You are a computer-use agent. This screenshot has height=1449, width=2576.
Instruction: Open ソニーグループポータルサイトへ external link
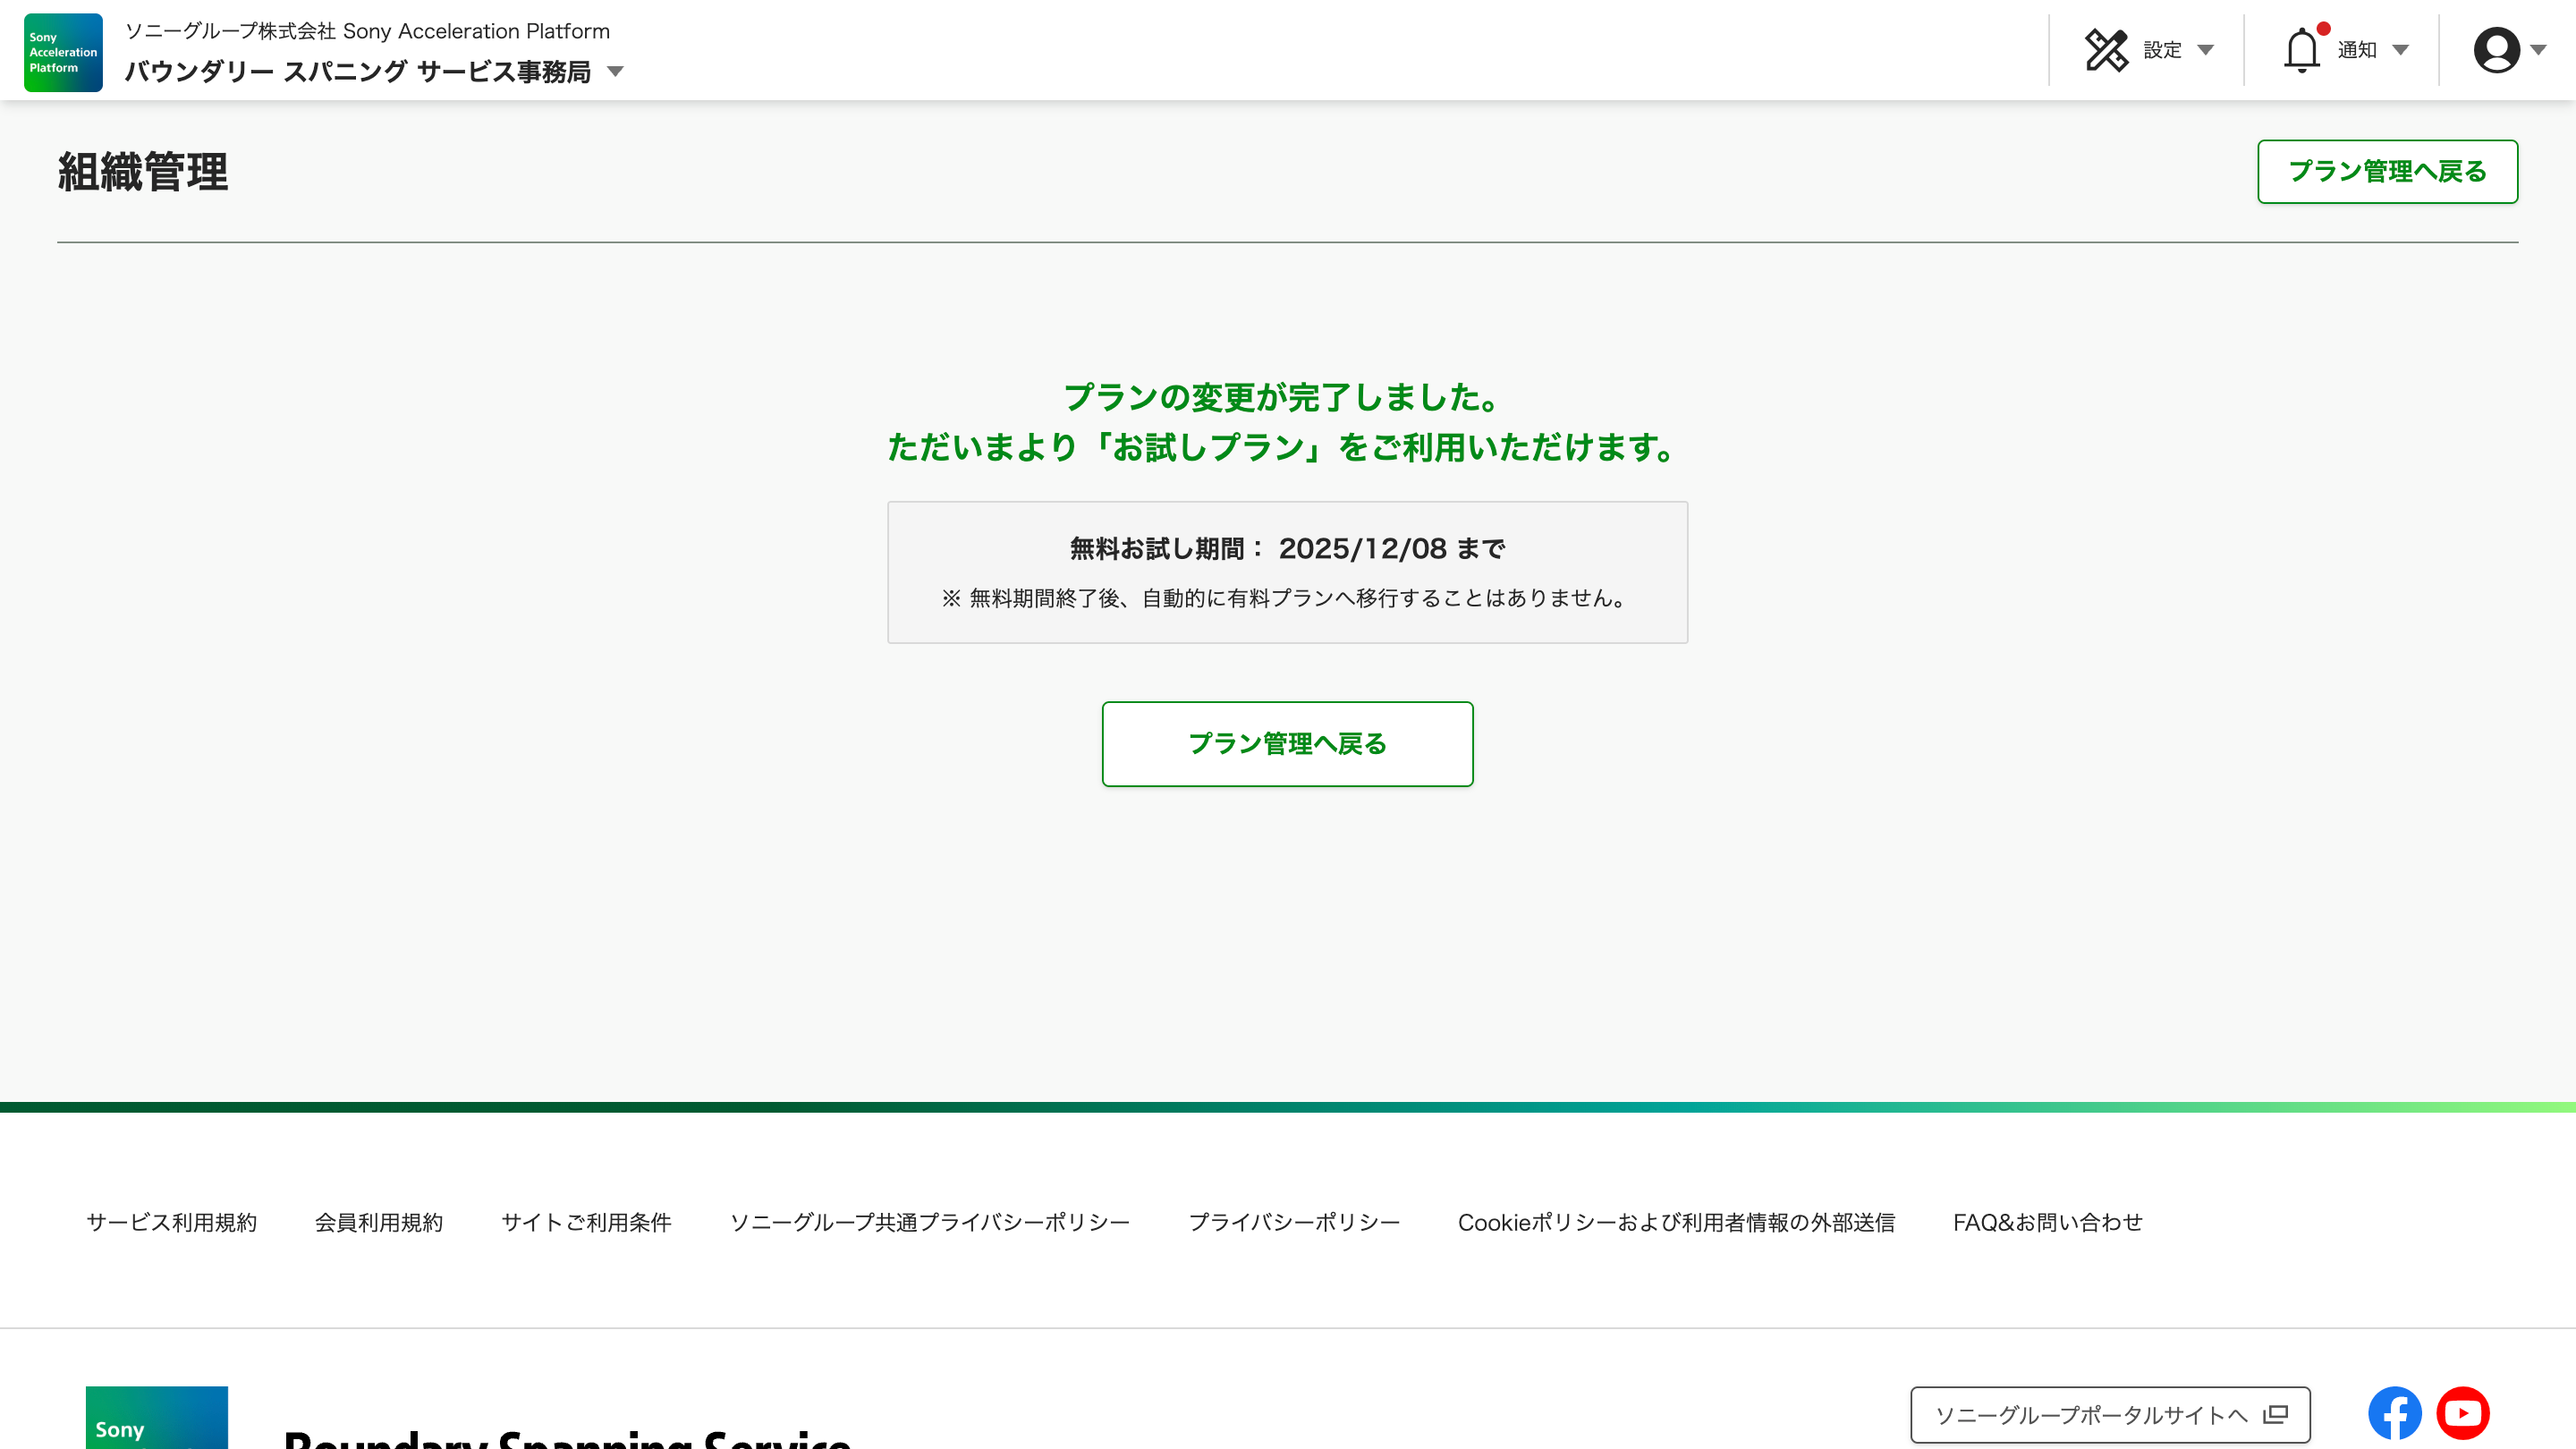point(2109,1414)
